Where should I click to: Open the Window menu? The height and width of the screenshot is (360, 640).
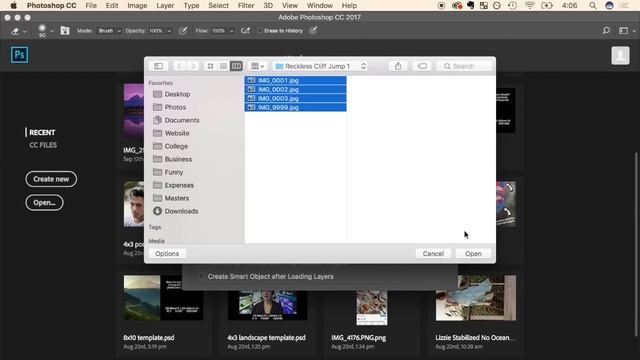320,6
